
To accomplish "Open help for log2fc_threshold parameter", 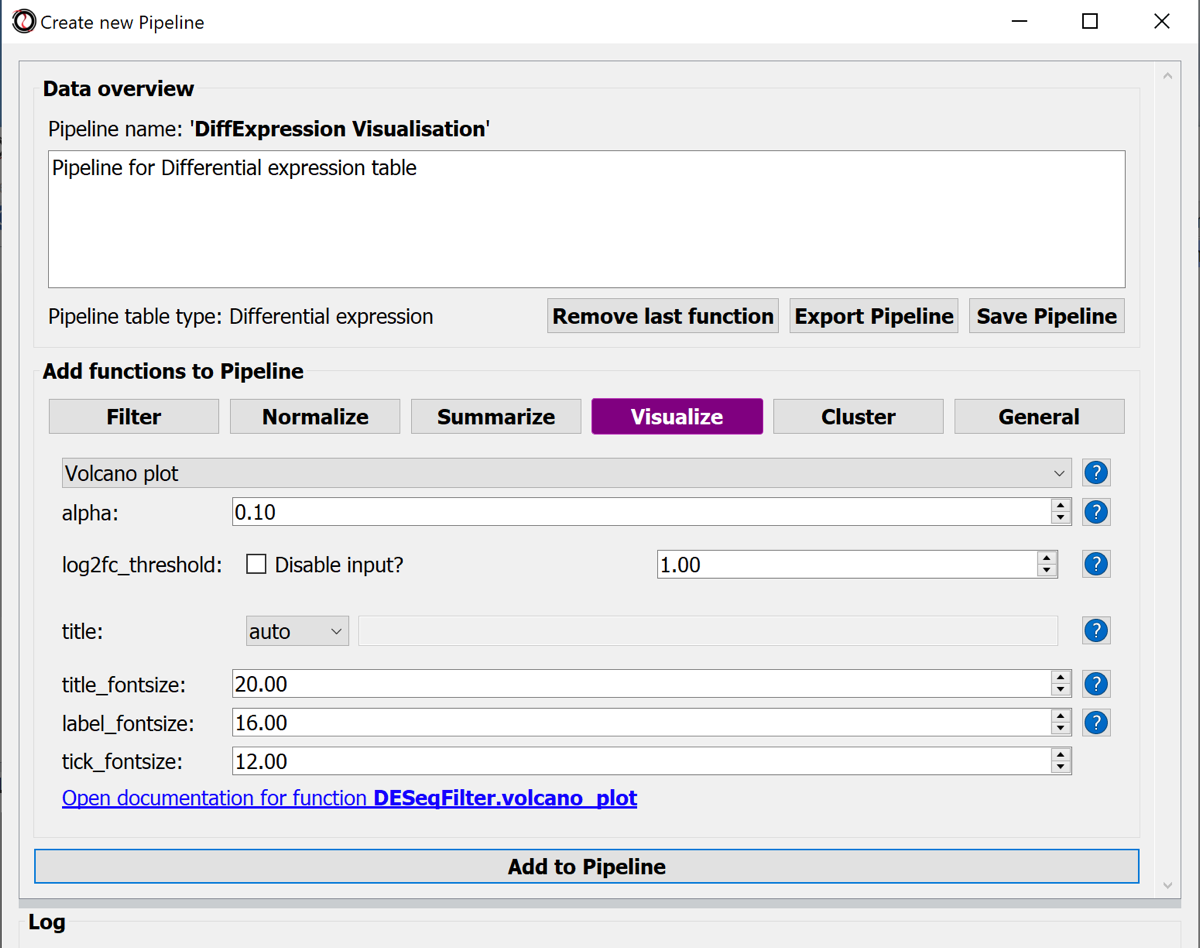I will [1096, 564].
